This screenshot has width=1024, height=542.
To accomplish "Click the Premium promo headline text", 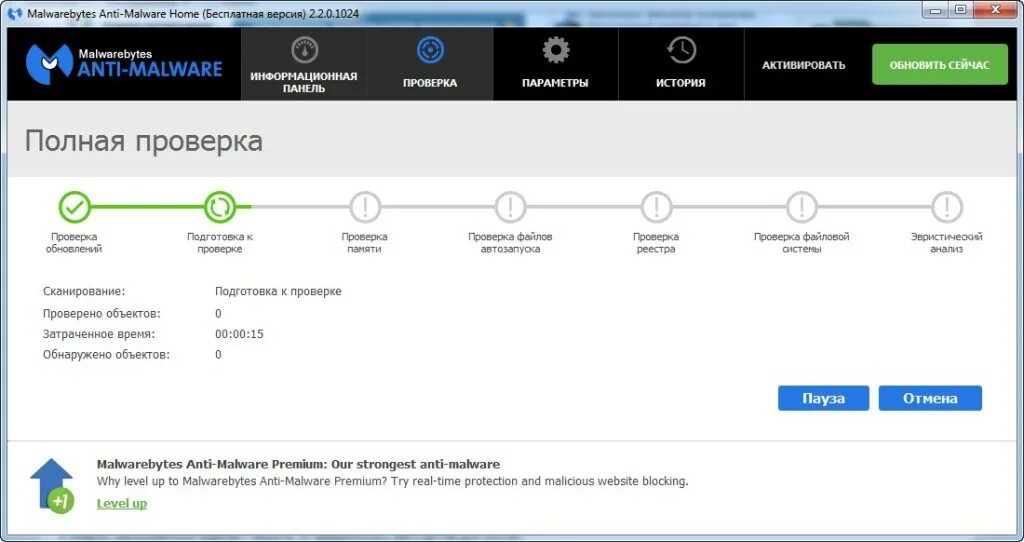I will pos(298,464).
